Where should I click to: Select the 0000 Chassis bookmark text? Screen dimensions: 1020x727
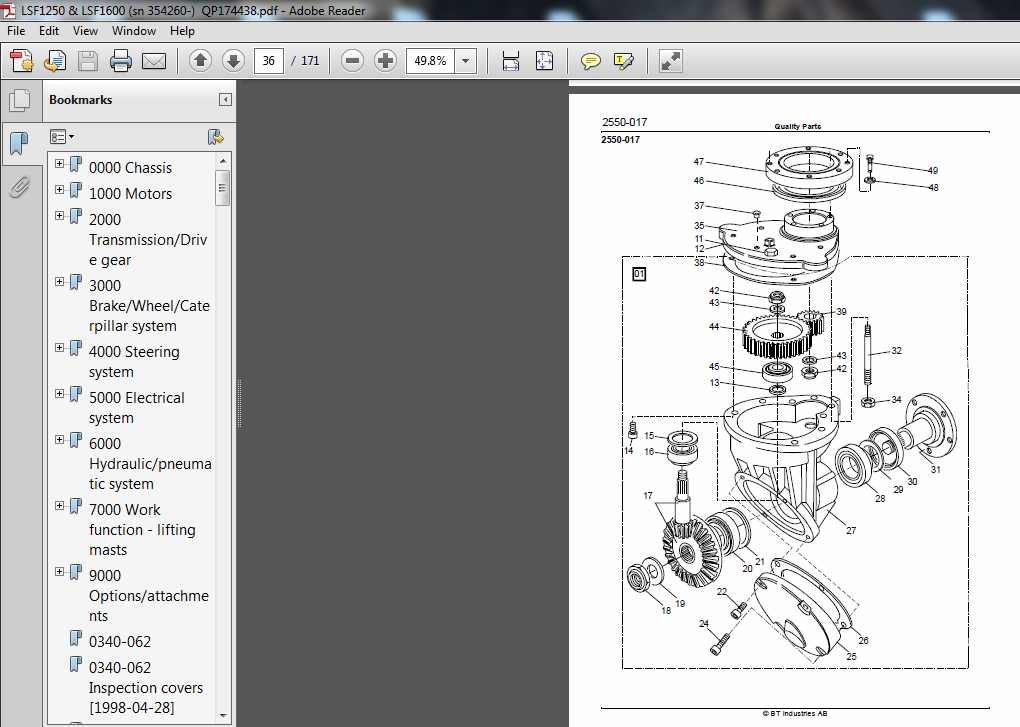tap(130, 168)
